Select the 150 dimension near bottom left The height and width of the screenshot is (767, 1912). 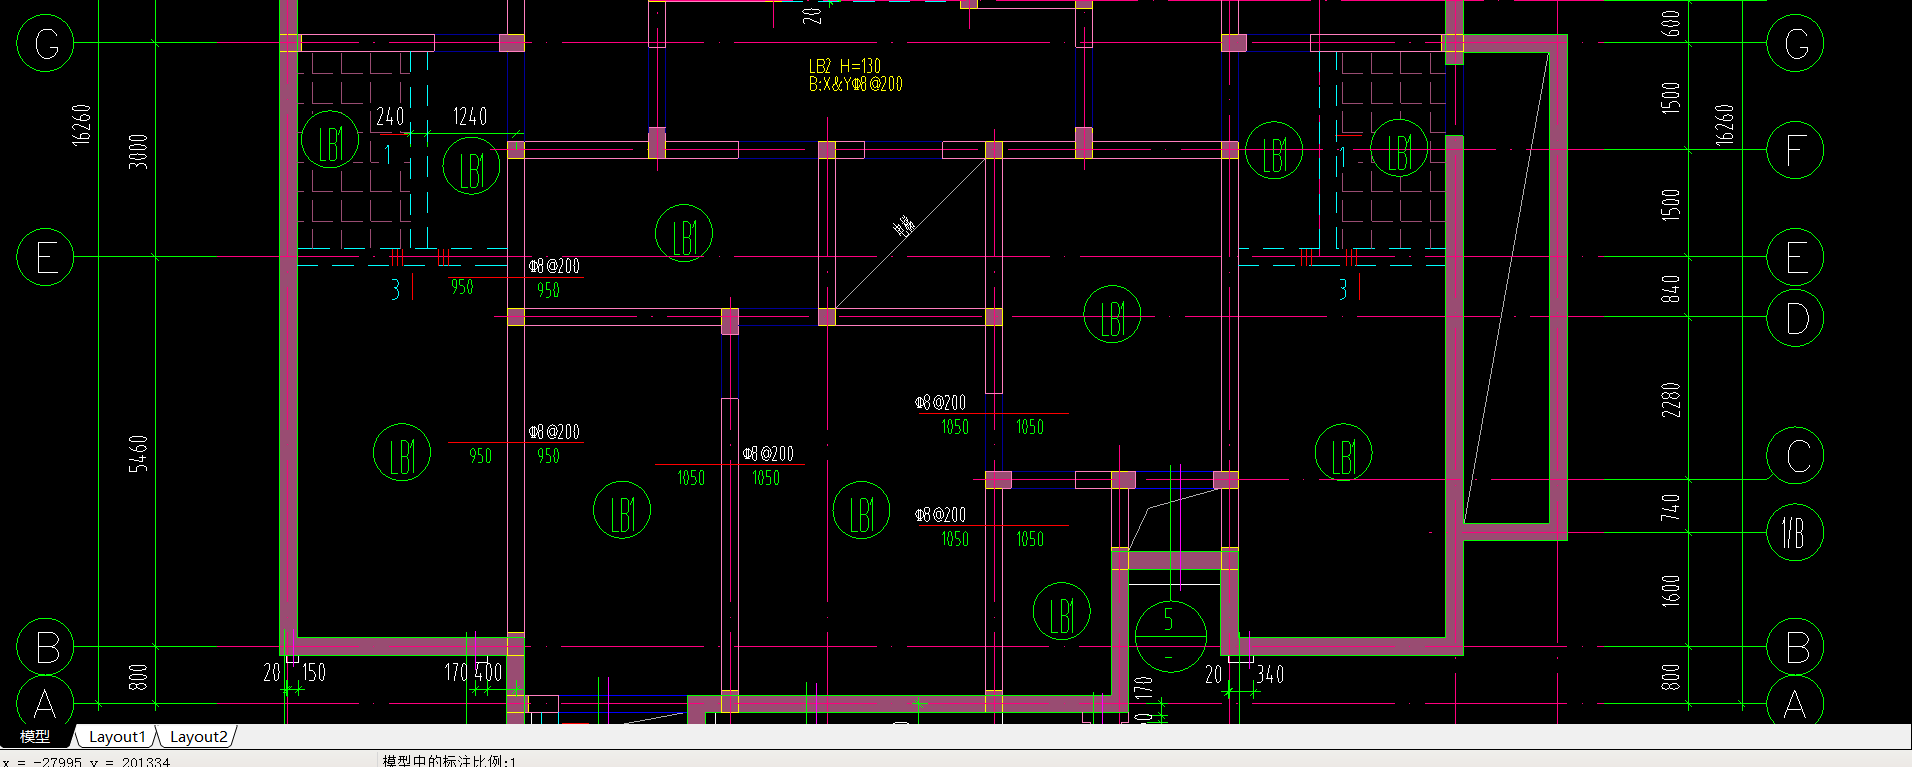click(314, 673)
